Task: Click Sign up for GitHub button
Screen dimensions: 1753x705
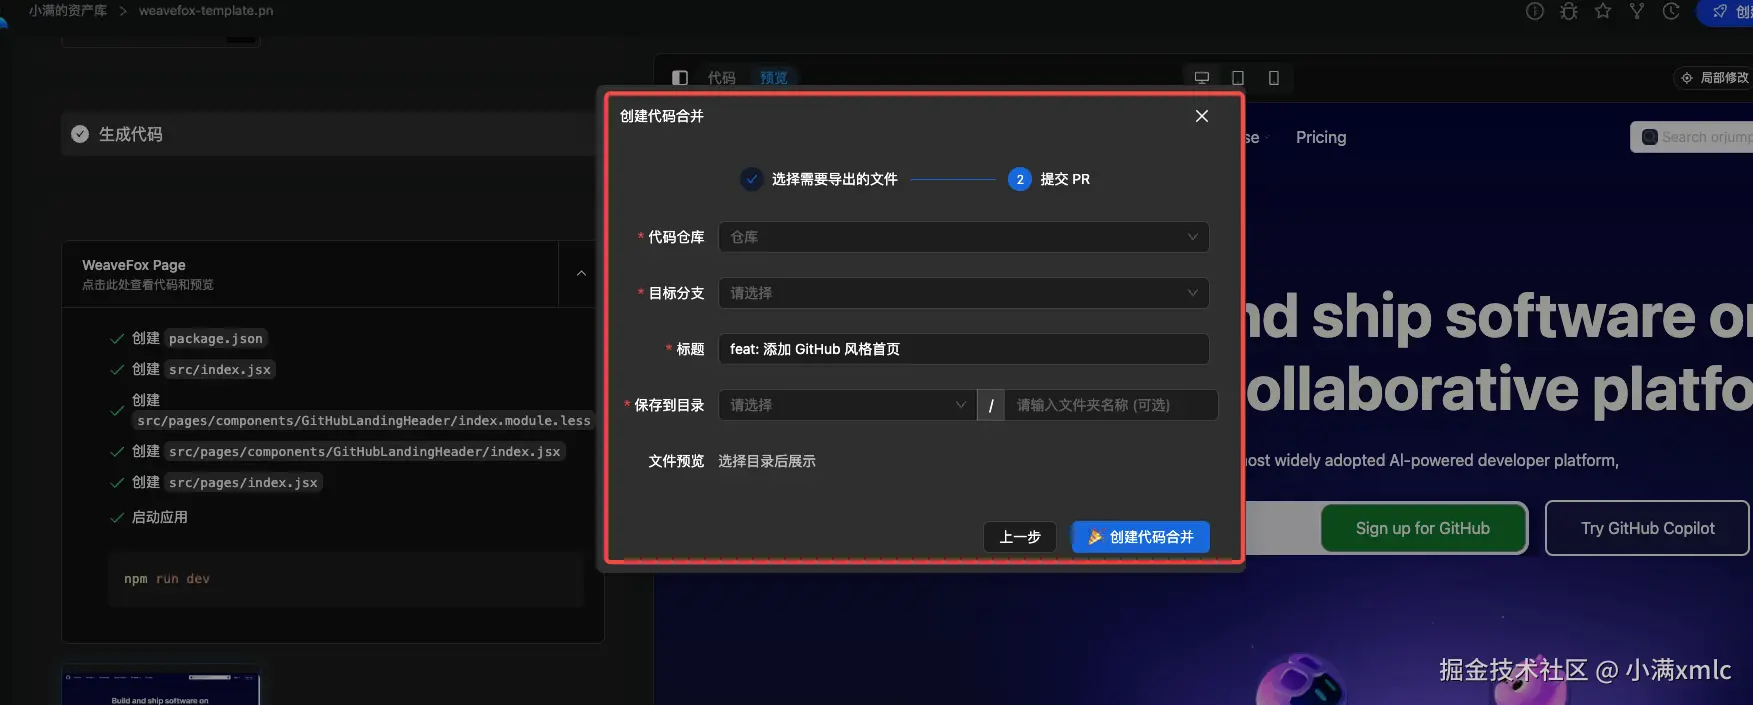Action: [x=1423, y=528]
